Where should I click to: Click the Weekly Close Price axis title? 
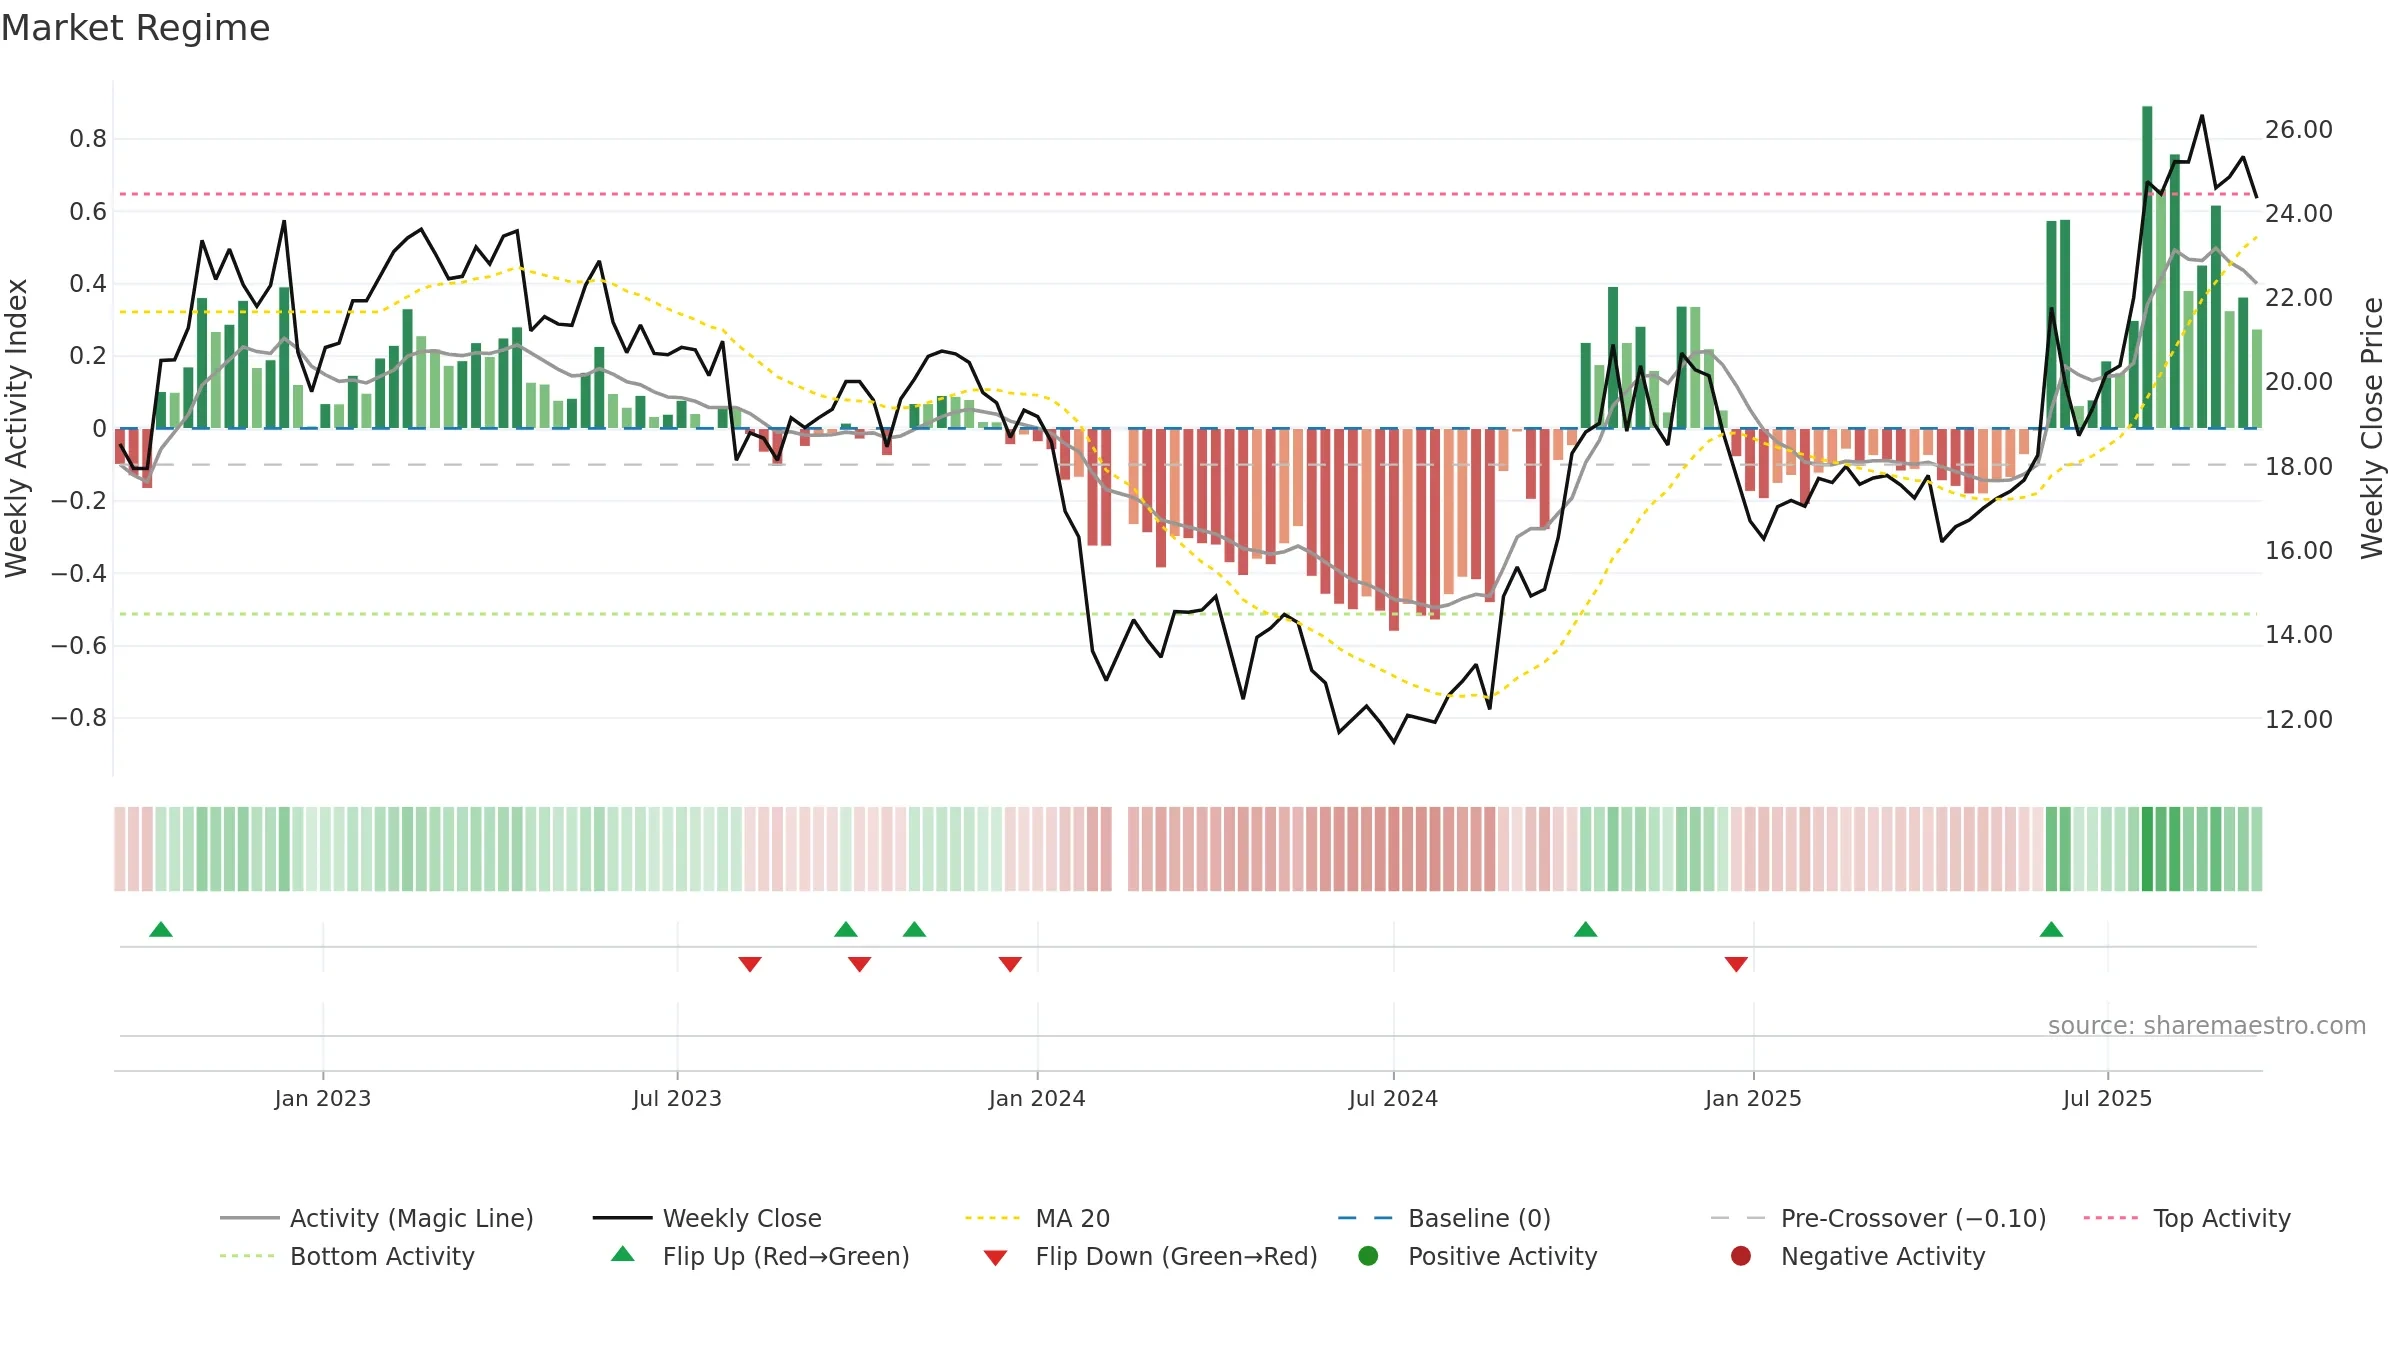2372,428
